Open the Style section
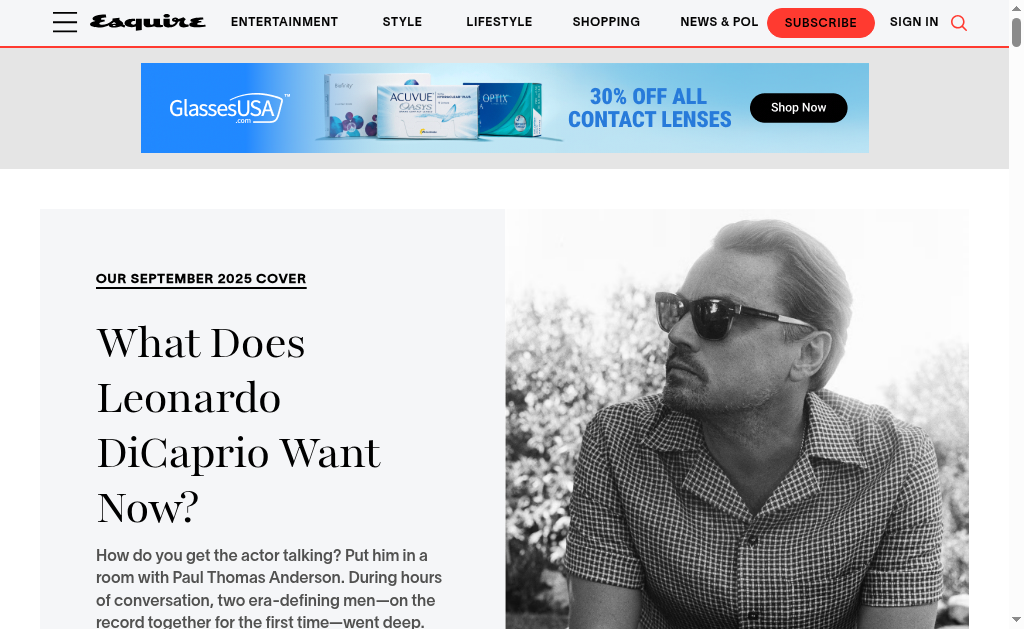 click(x=402, y=22)
